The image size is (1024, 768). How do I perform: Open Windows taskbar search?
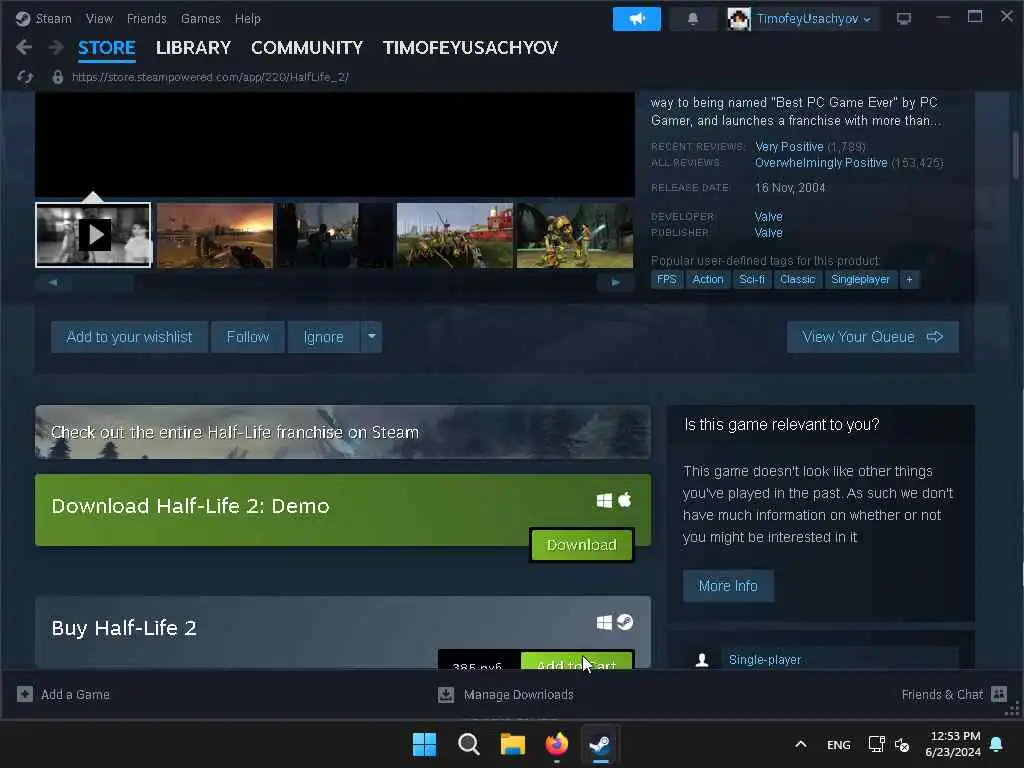pyautogui.click(x=469, y=744)
